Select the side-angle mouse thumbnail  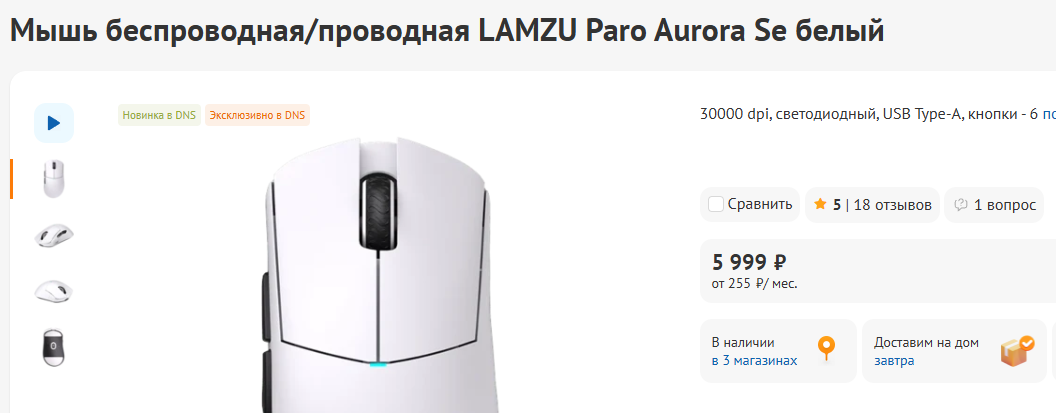pos(54,236)
